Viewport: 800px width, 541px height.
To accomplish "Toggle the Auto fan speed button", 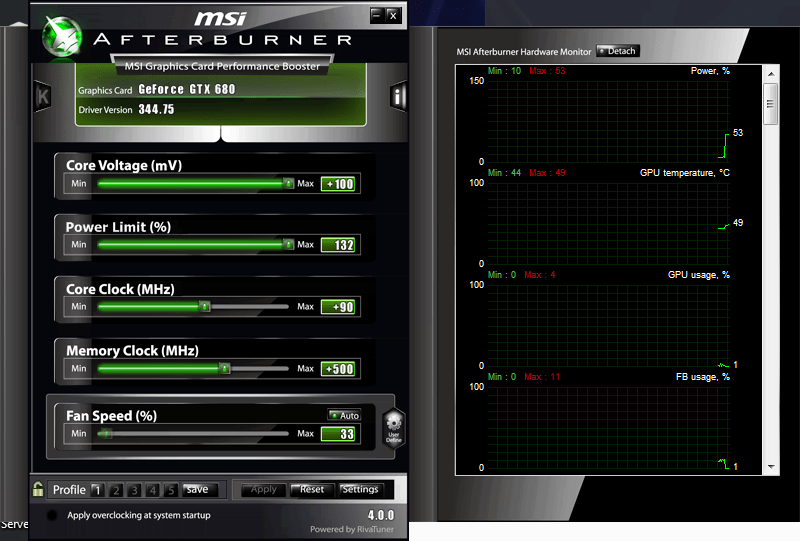I will [x=344, y=415].
